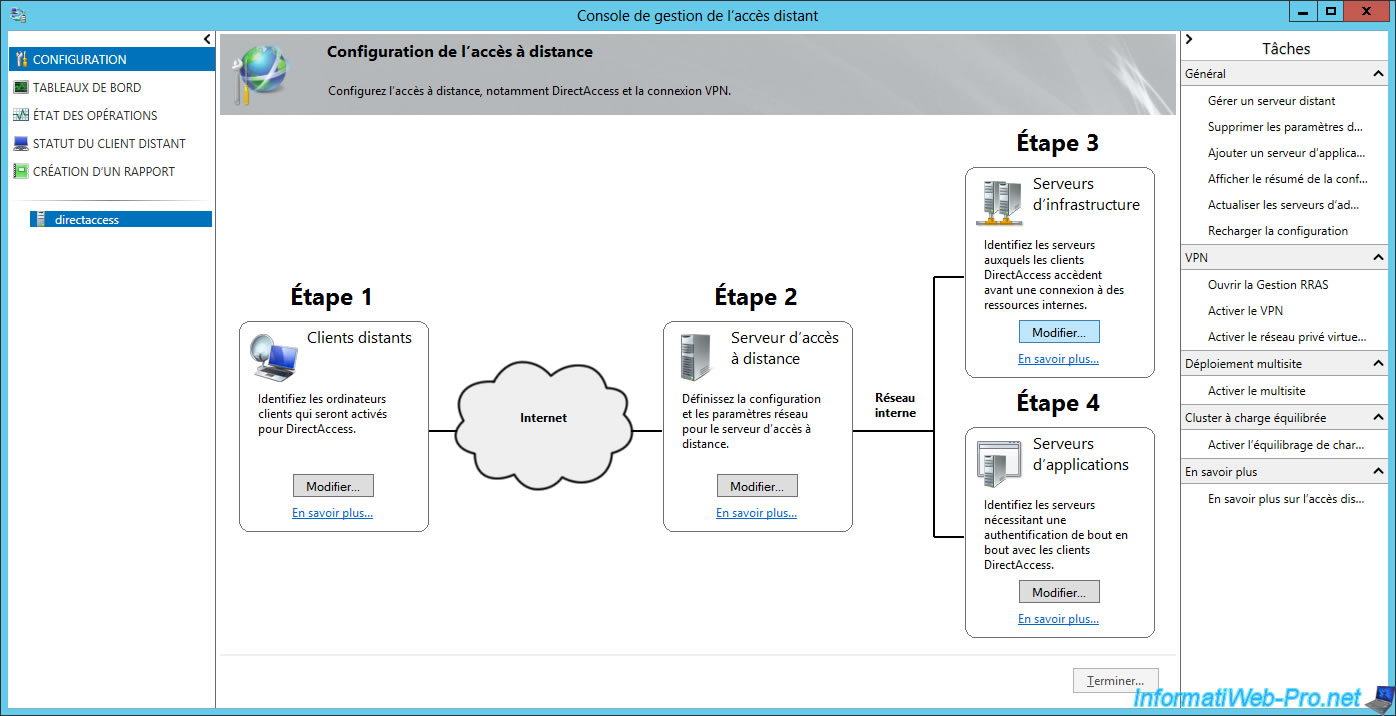
Task: Collapse the Déploiement multisite section
Action: (x=1378, y=364)
